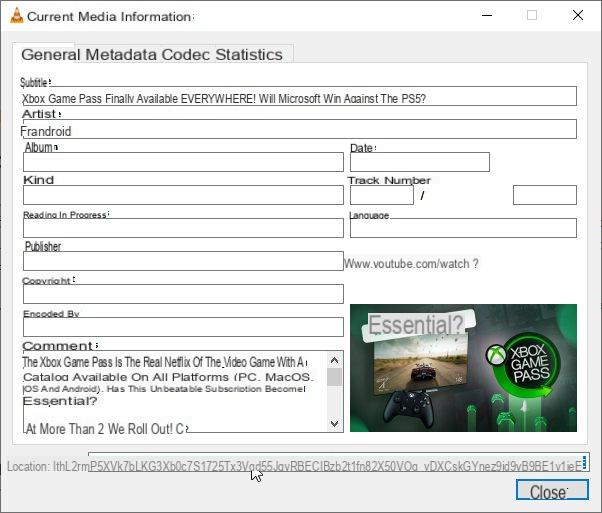602x513 pixels.
Task: Click the Location path field
Action: tap(339, 462)
